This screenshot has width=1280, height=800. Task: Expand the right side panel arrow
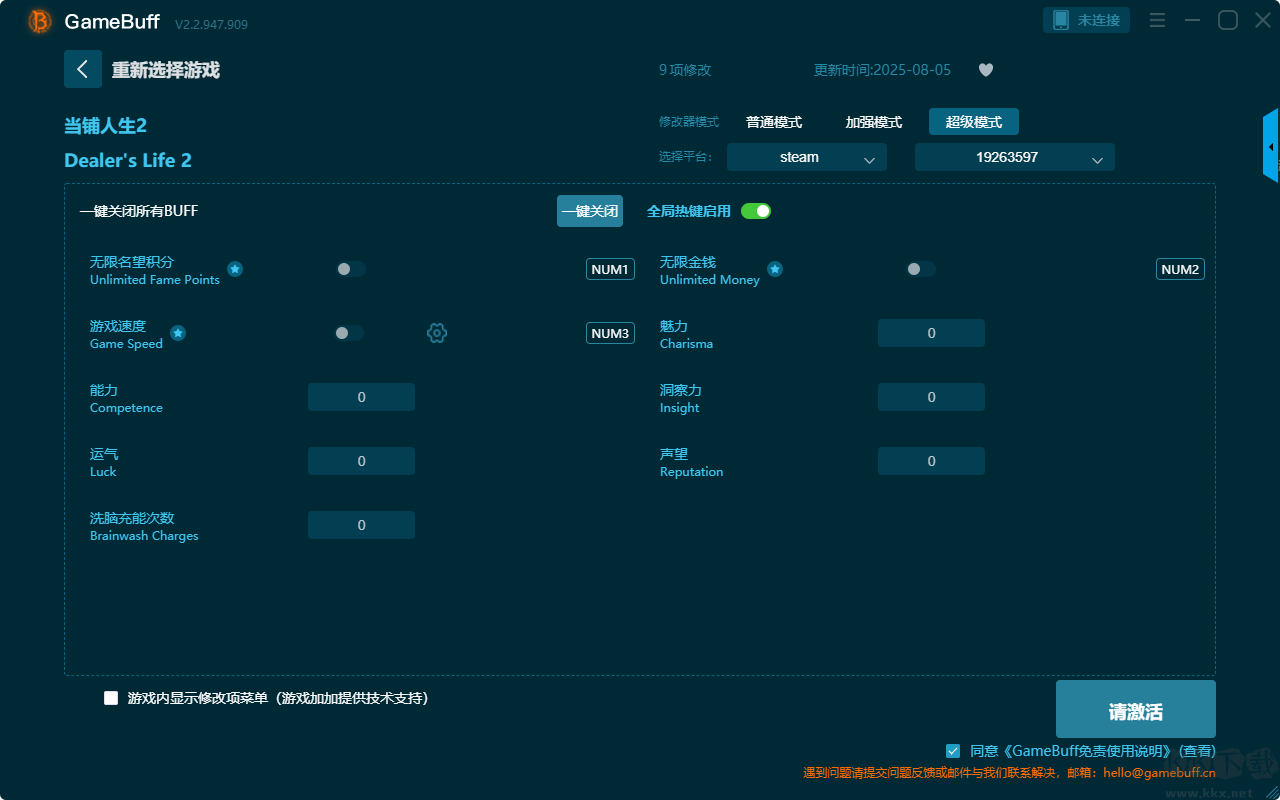pyautogui.click(x=1271, y=146)
